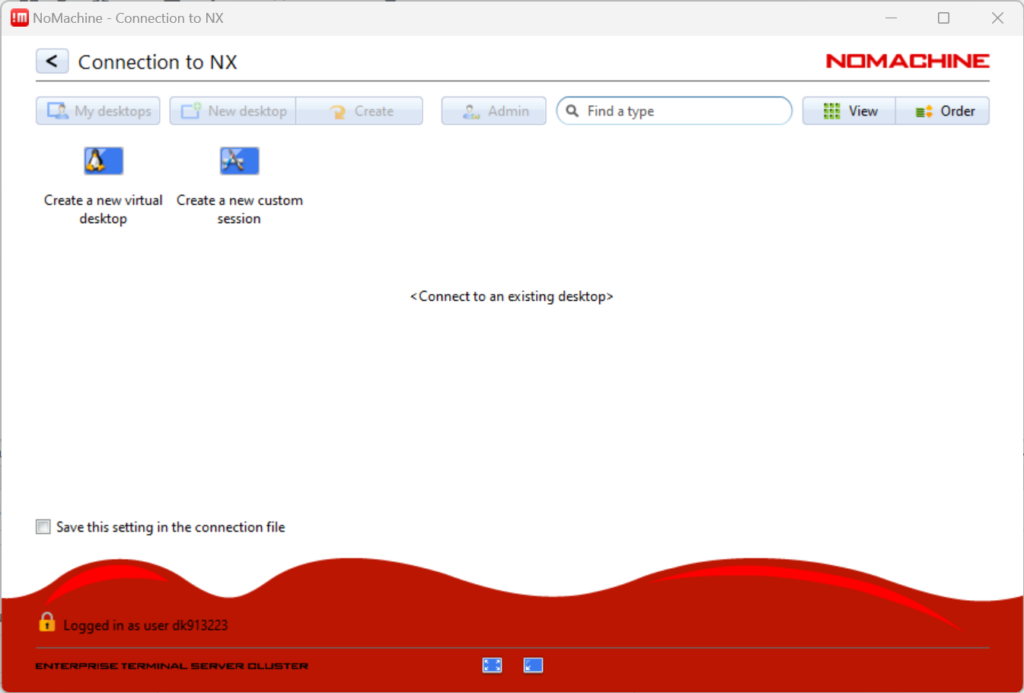The width and height of the screenshot is (1024, 693).
Task: Enable saving this setting in the connection file
Action: point(43,526)
